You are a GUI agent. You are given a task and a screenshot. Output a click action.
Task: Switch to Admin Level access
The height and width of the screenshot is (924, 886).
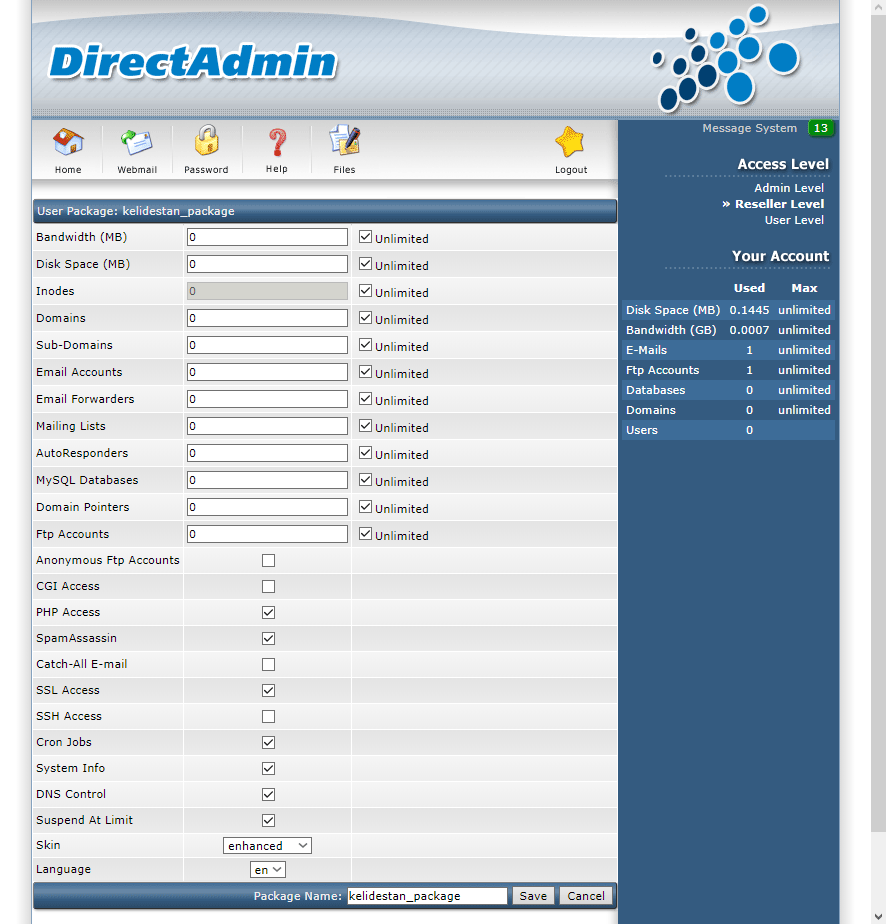click(789, 188)
